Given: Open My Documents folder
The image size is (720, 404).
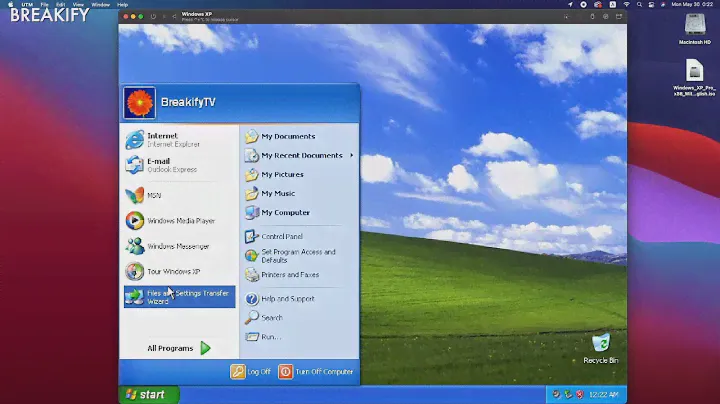Looking at the screenshot, I should pos(287,136).
